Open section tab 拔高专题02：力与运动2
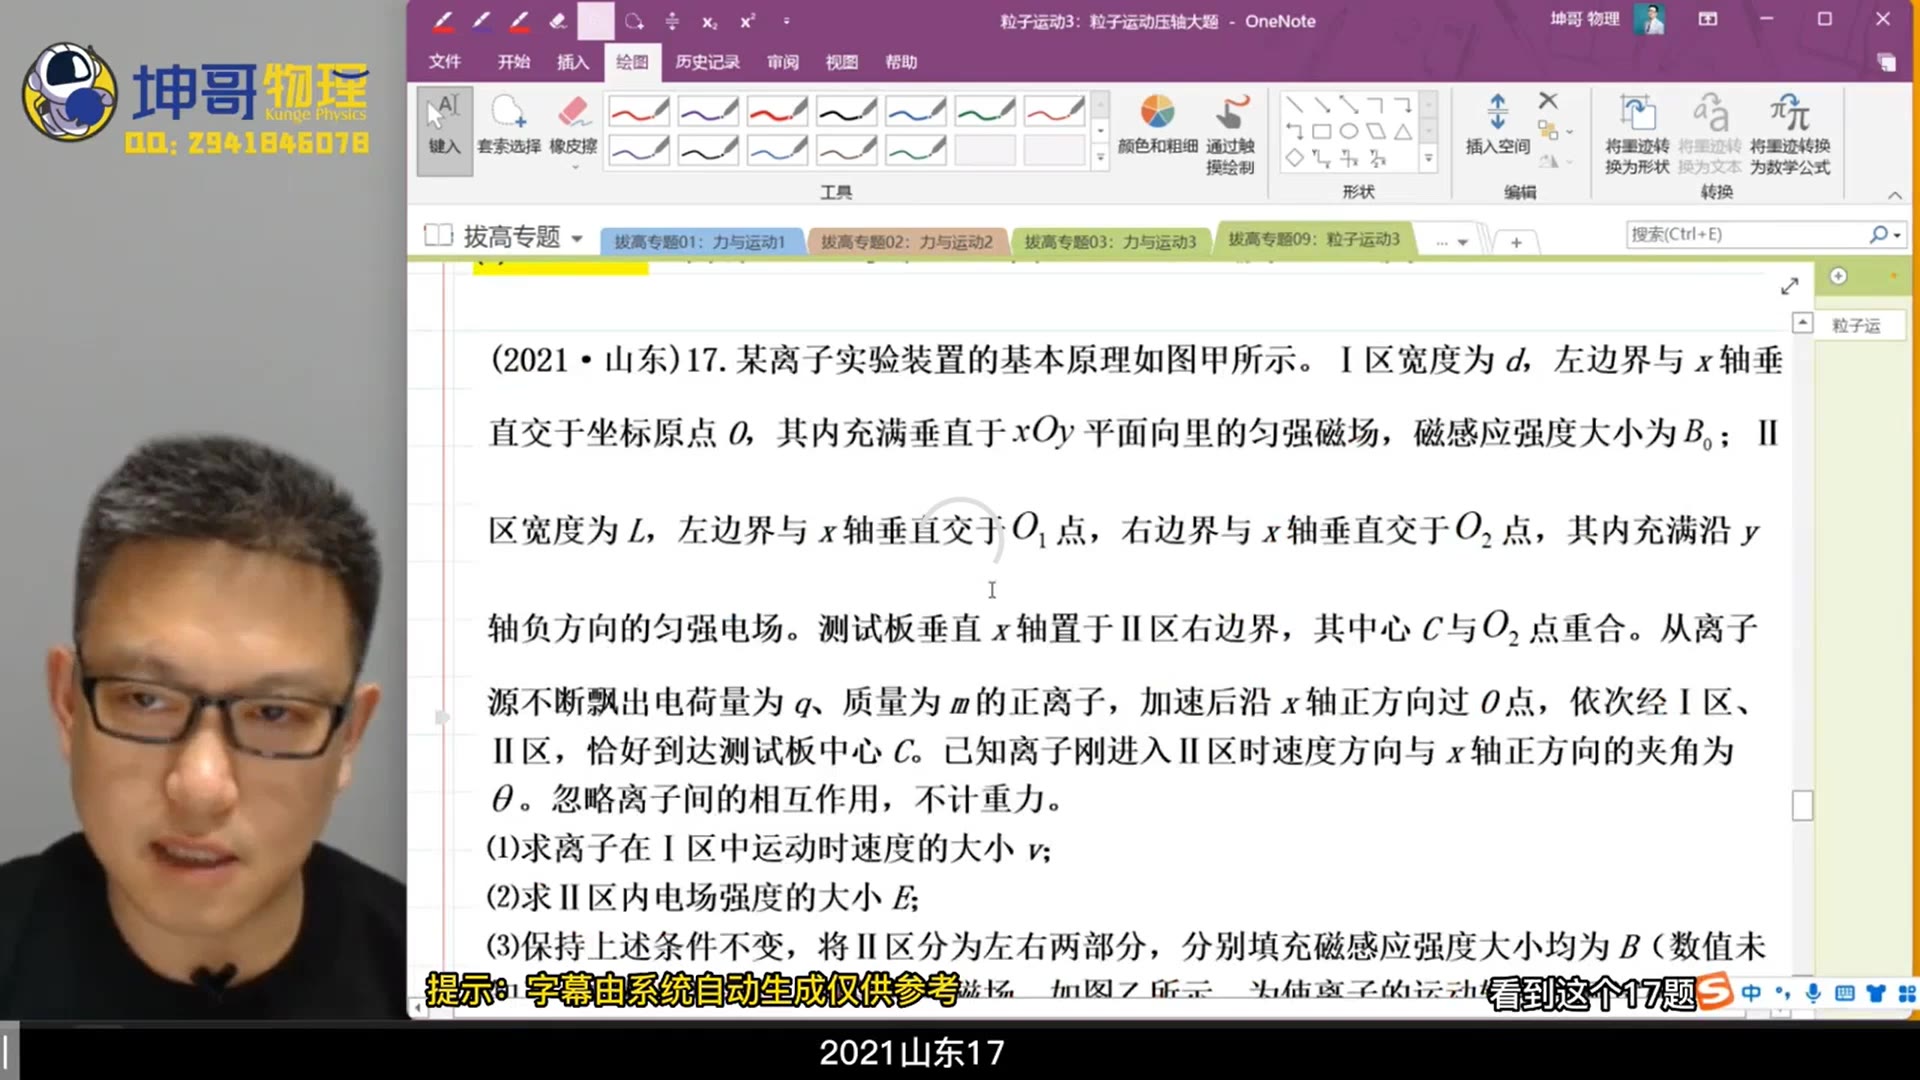 pos(908,240)
